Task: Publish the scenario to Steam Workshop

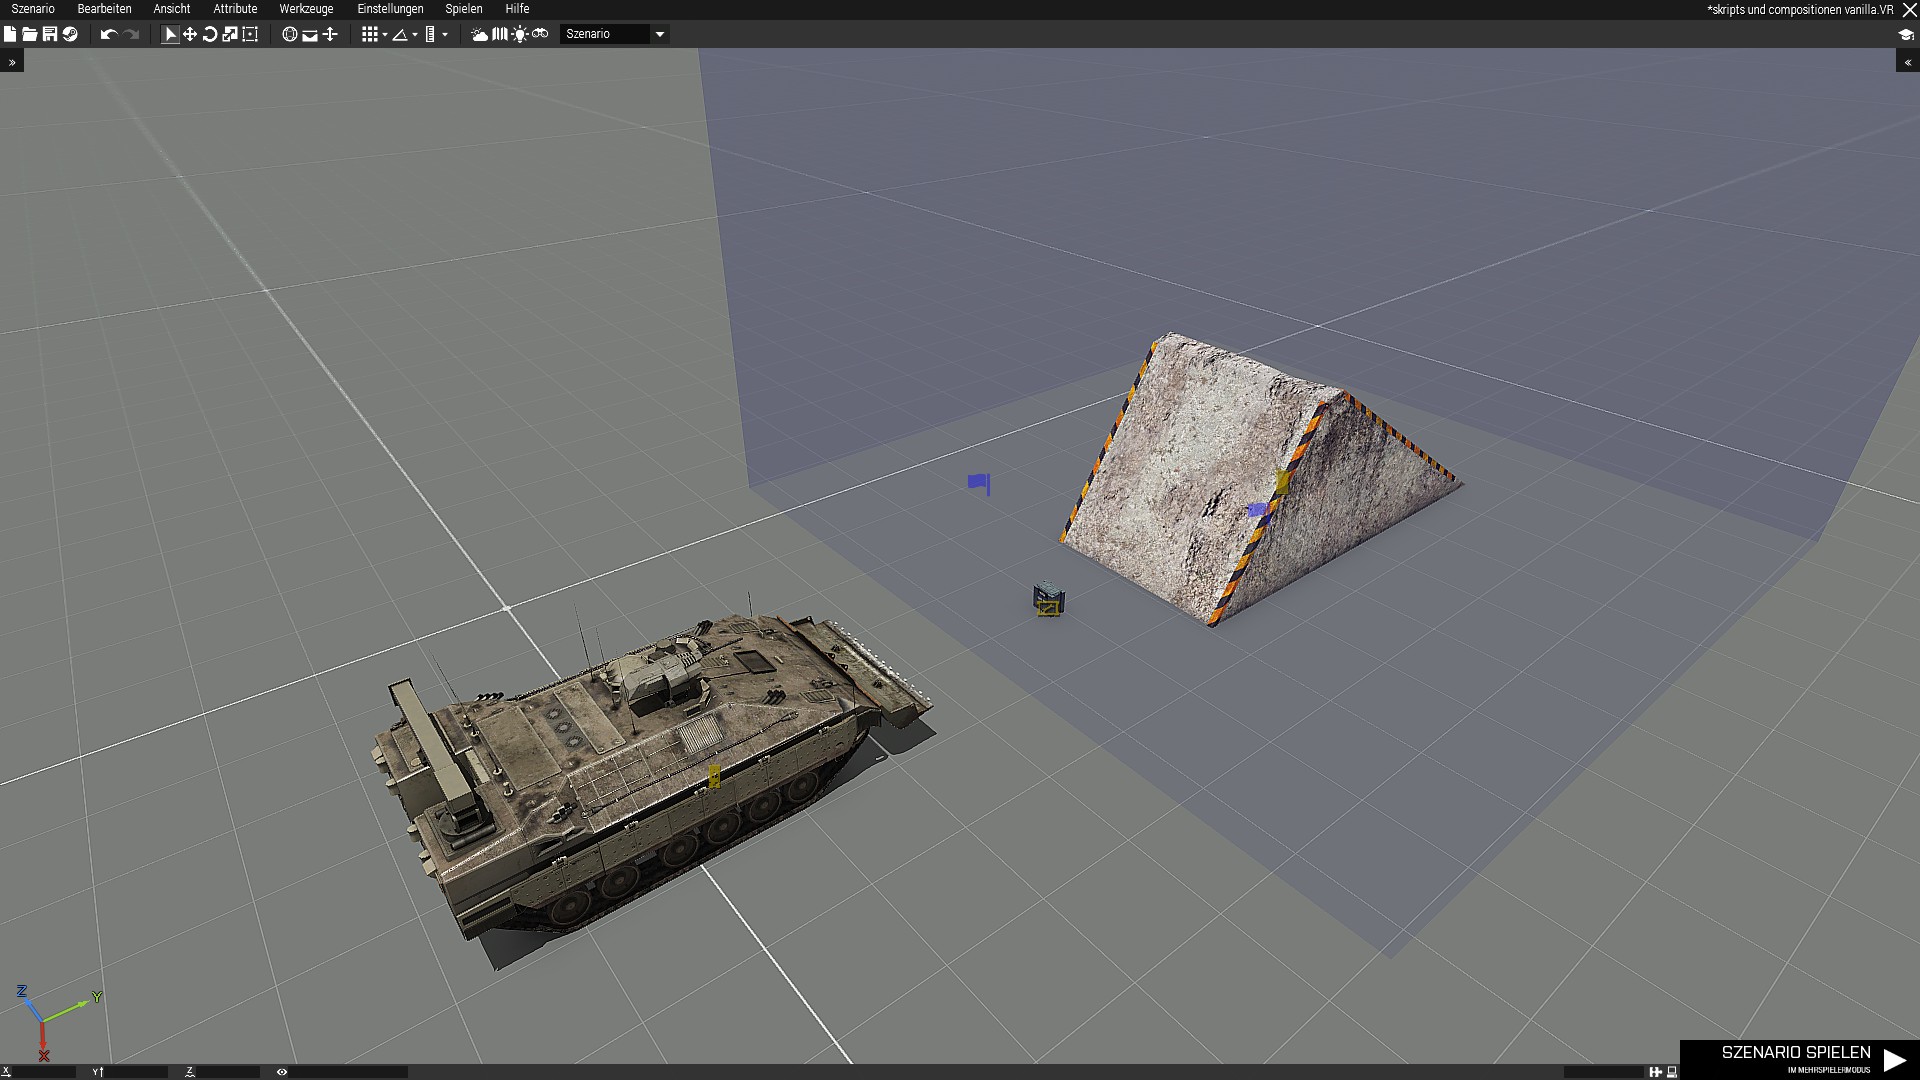Action: click(70, 34)
